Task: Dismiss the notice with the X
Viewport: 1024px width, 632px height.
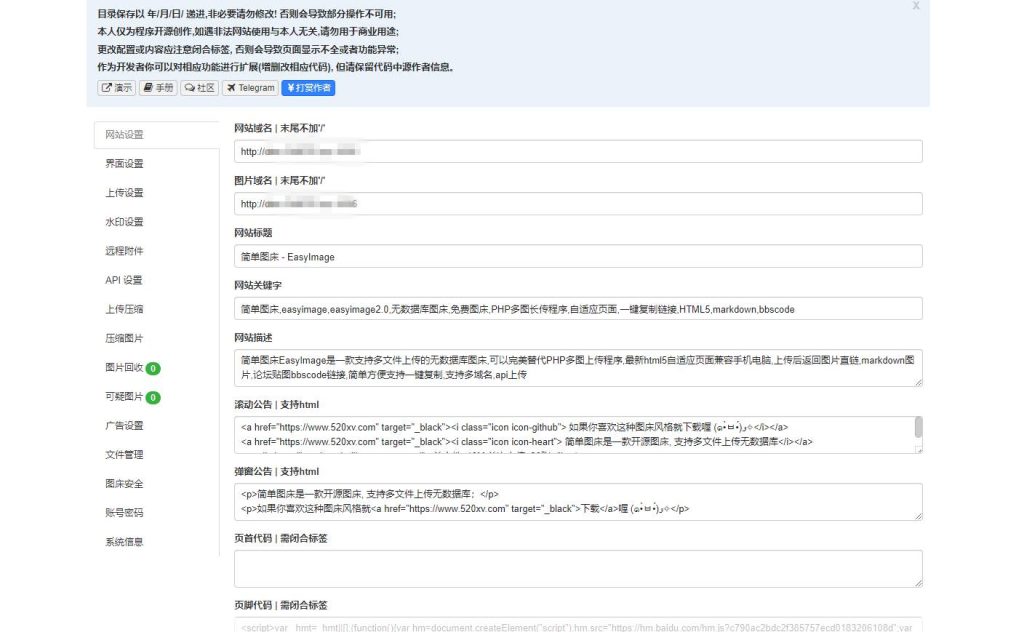Action: click(x=916, y=6)
